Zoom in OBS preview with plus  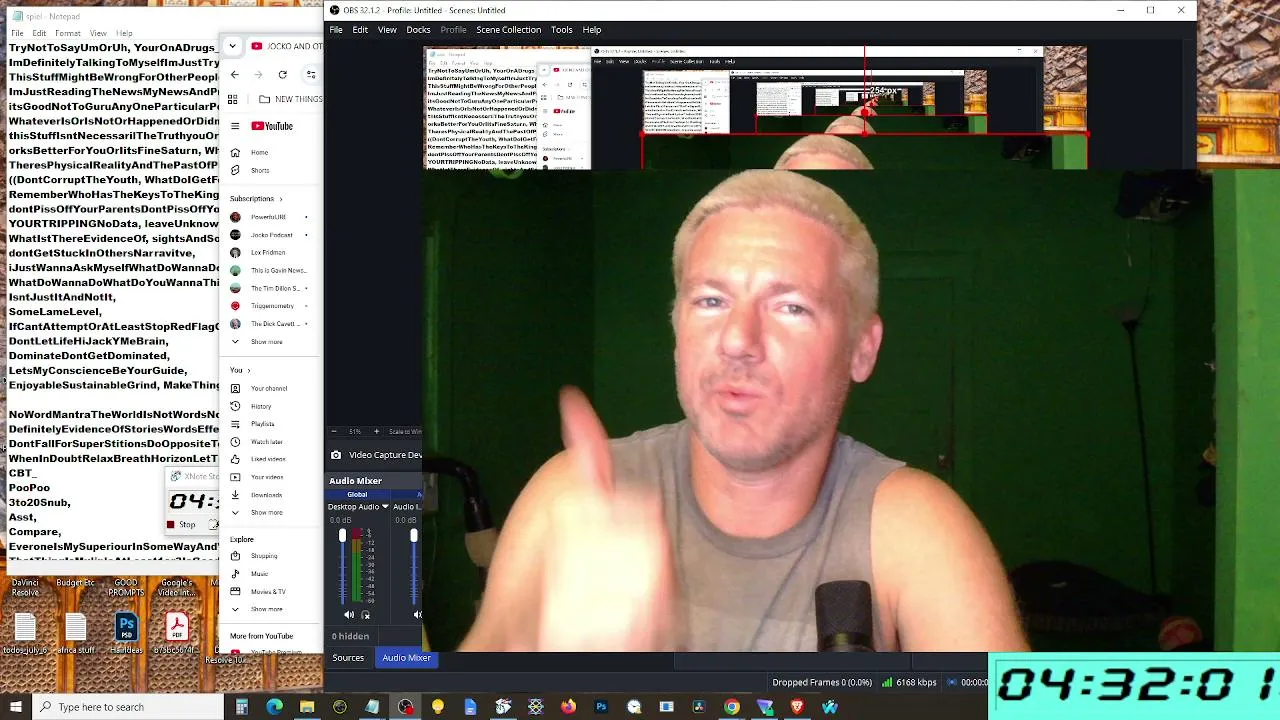point(376,431)
